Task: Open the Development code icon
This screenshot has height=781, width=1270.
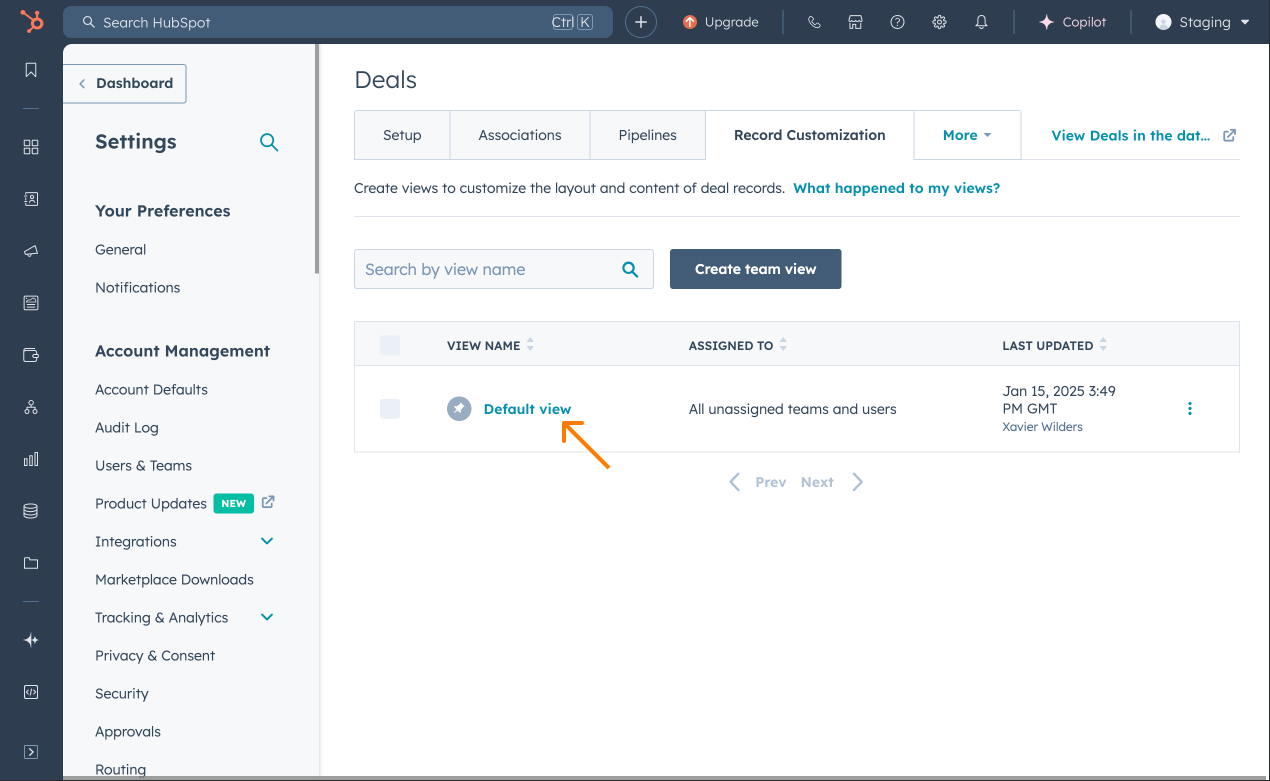Action: pos(31,692)
